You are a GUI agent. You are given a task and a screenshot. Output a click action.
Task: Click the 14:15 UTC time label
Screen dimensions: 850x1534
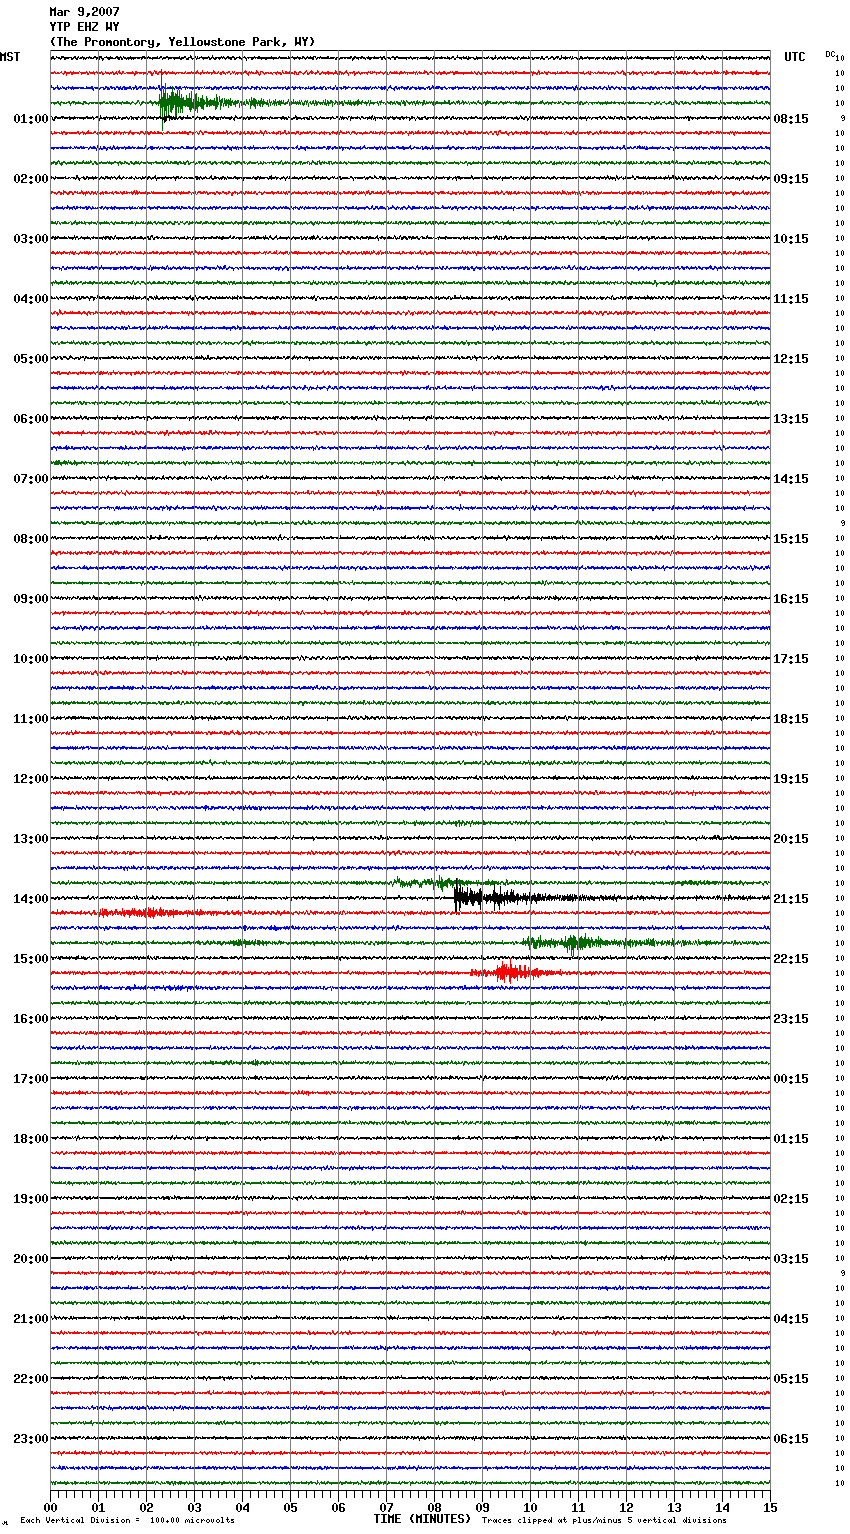click(791, 479)
